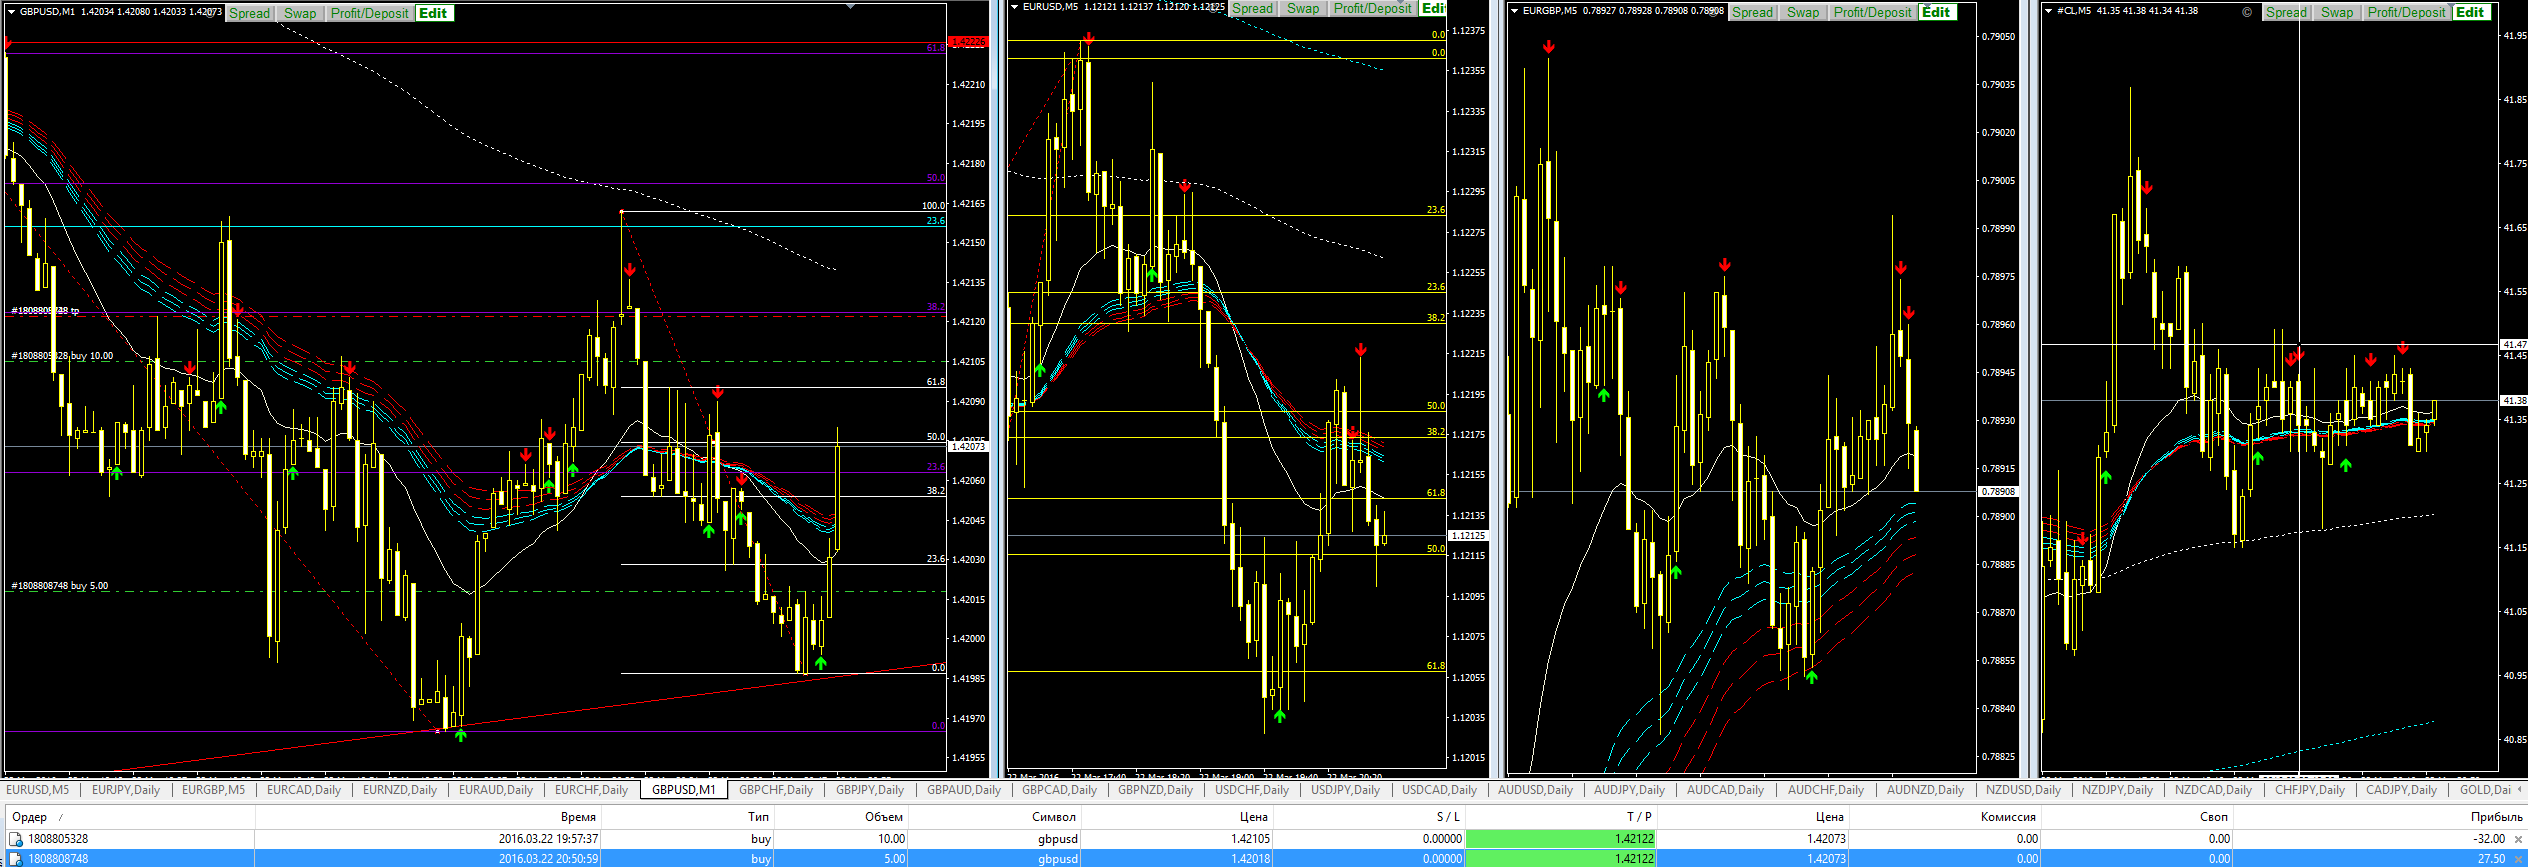
Task: Switch to the USDCHF,Daily tab
Action: (x=1252, y=790)
